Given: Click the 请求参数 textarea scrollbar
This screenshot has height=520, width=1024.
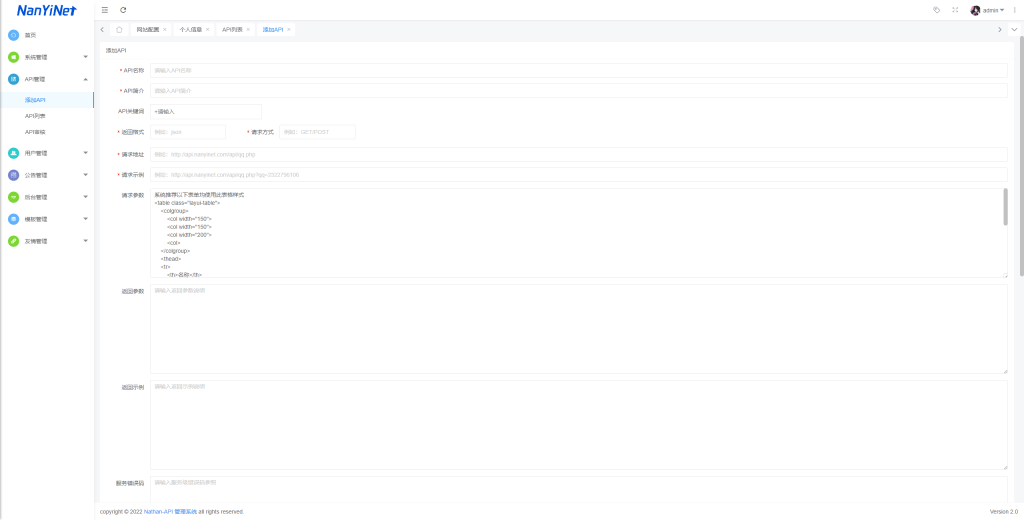Looking at the screenshot, I should point(1004,207).
